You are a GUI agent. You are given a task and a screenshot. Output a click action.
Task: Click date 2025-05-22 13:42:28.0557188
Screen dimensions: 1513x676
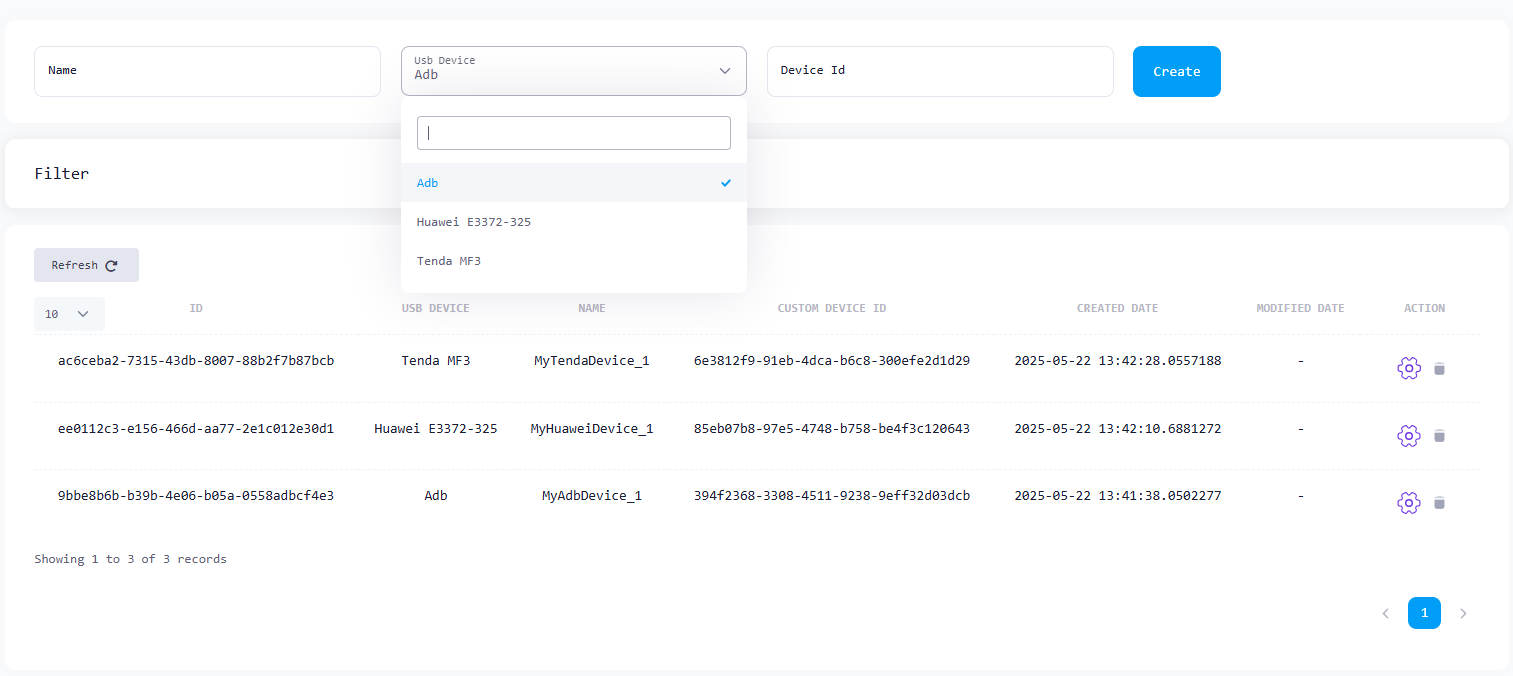[1118, 361]
